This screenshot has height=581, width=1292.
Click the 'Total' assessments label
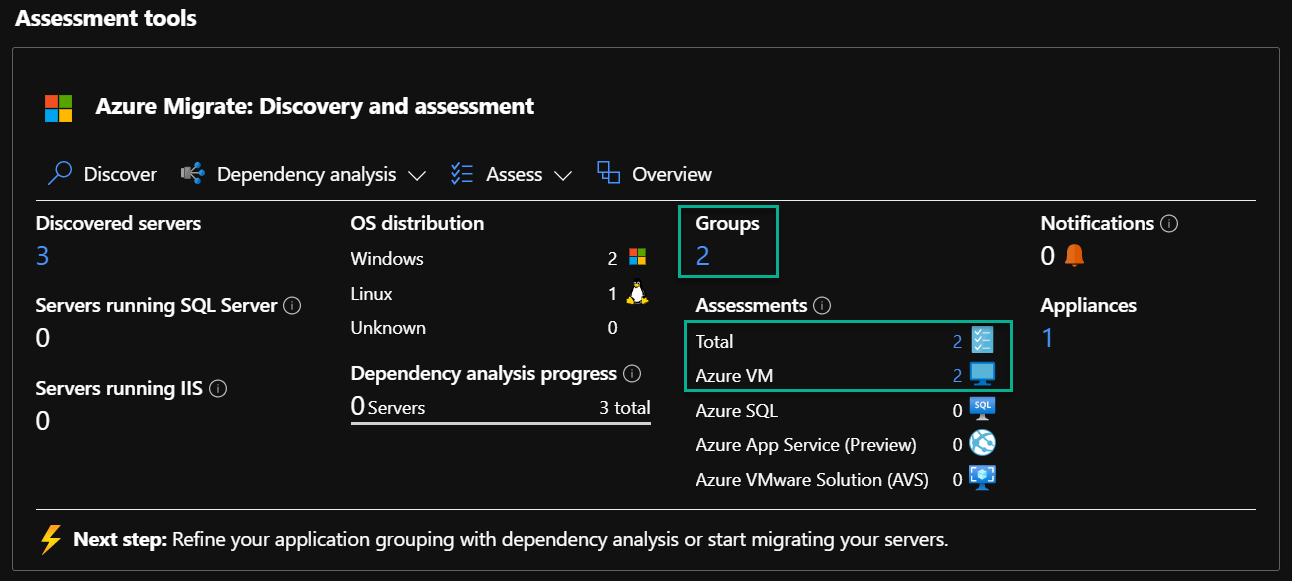(715, 342)
